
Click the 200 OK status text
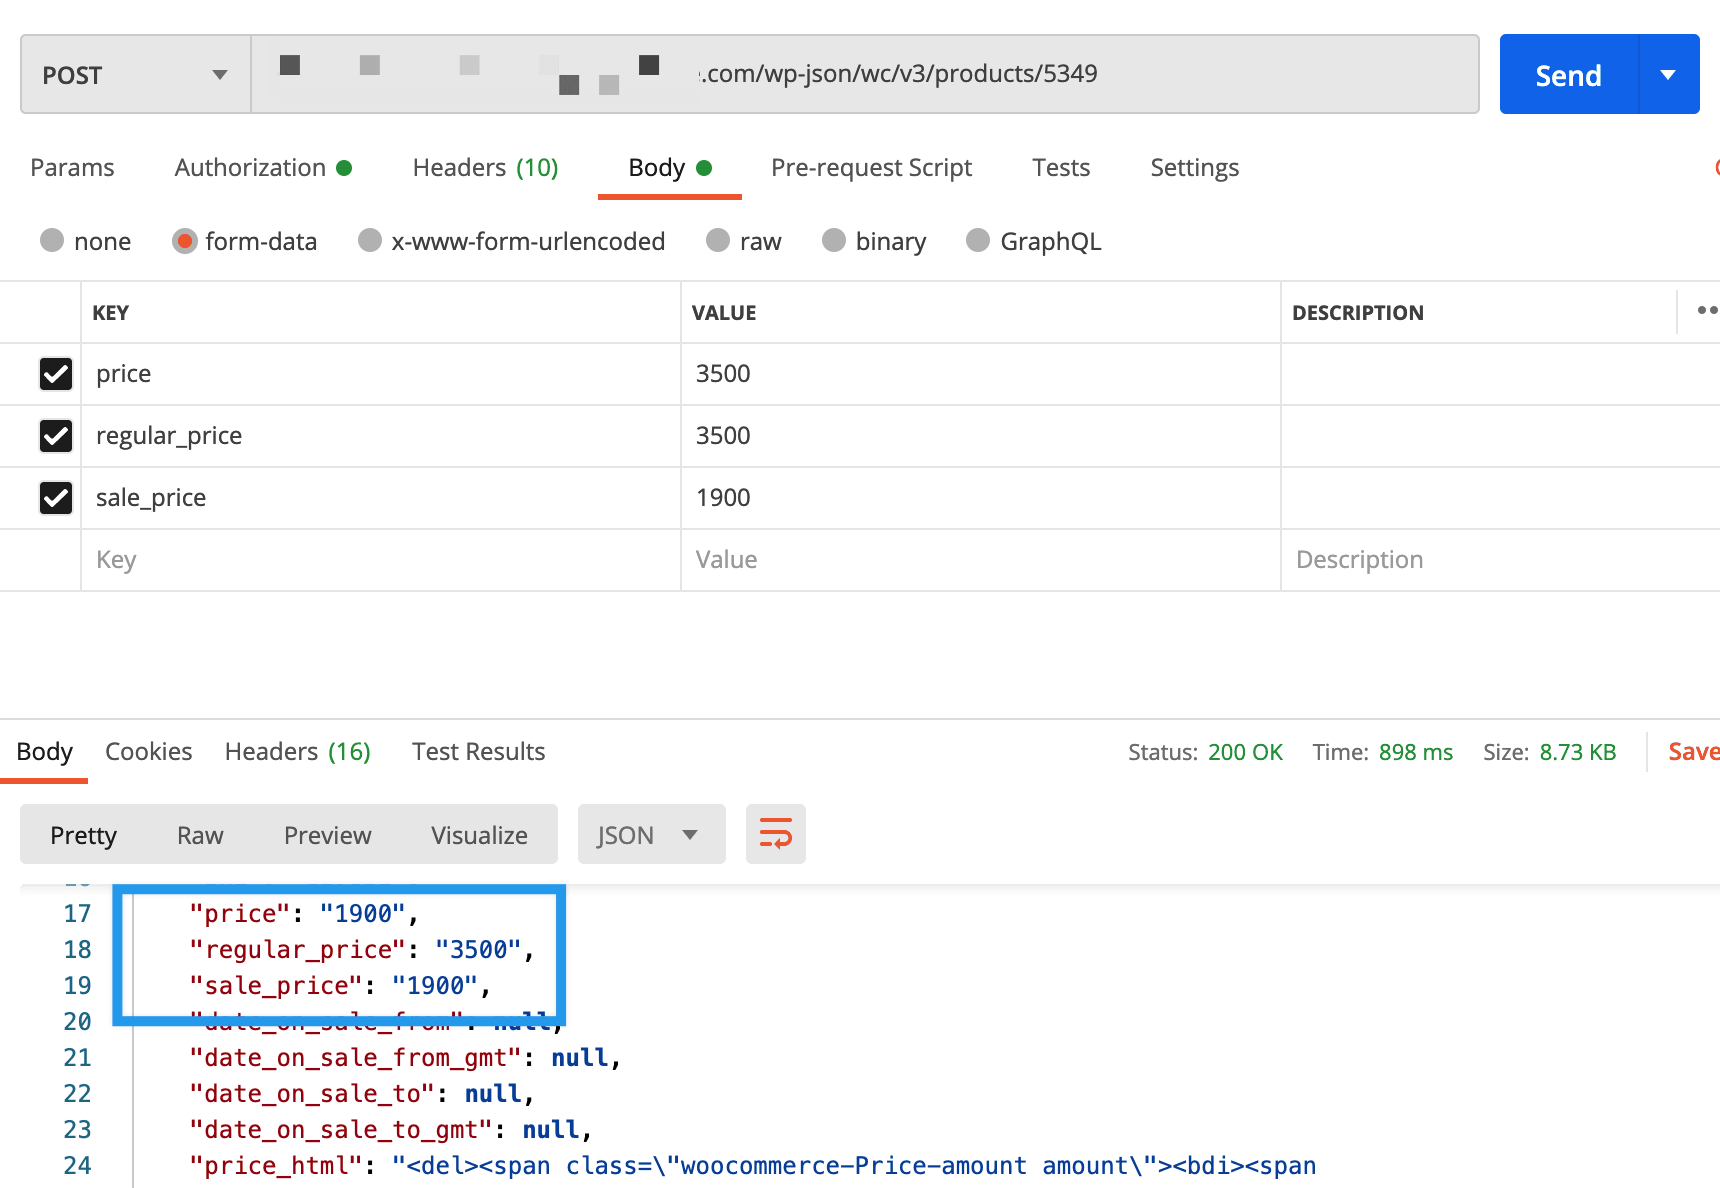1245,752
